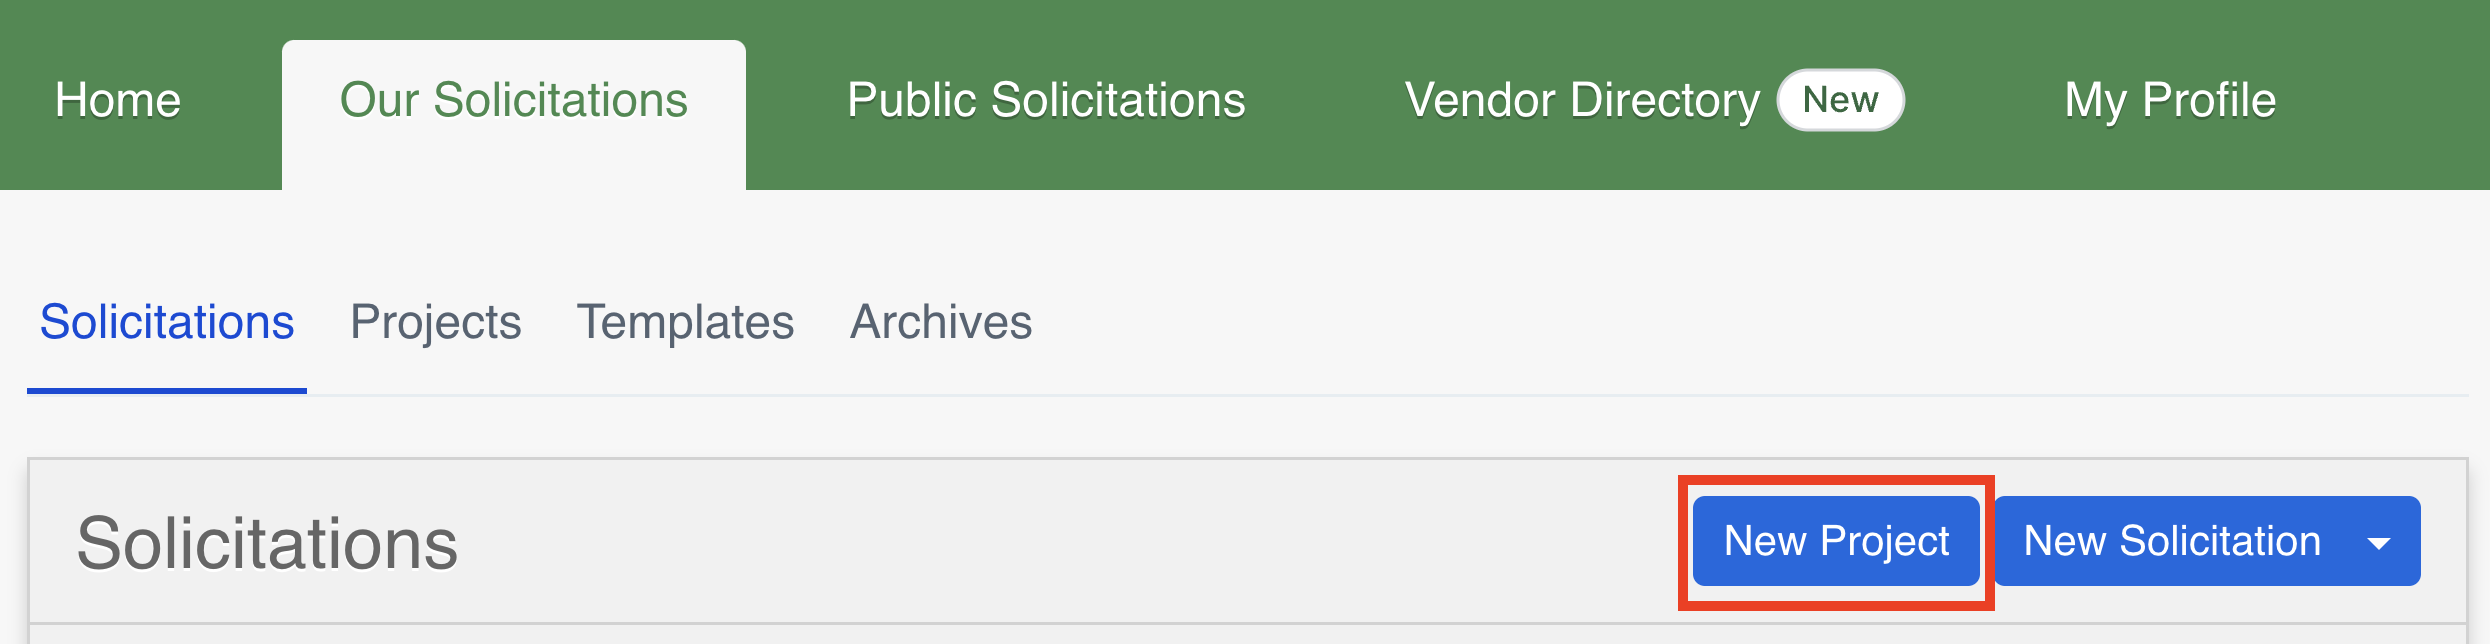Open the Home tab
This screenshot has width=2490, height=644.
click(x=118, y=100)
